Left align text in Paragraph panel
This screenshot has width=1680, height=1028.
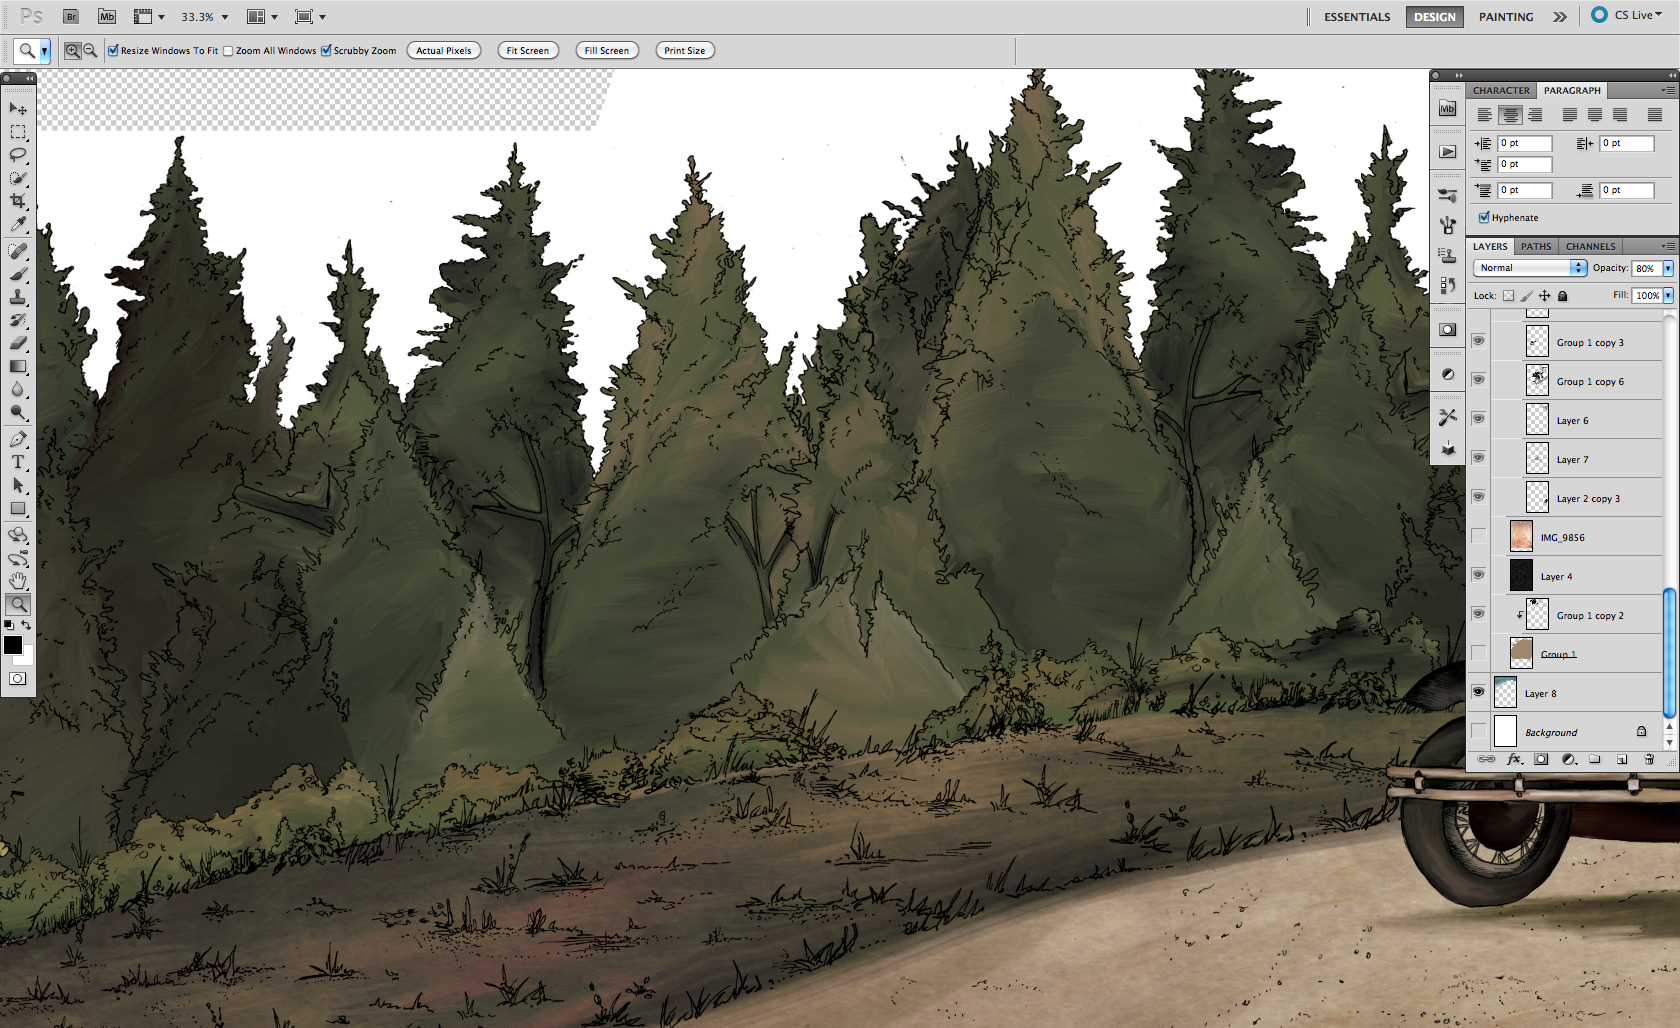pyautogui.click(x=1485, y=115)
